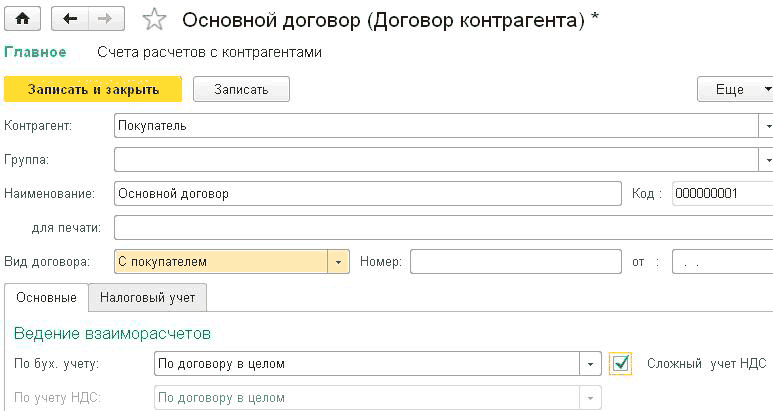Toggle the Сложный учет НДС checkbox
Image resolution: width=773 pixels, height=411 pixels.
pos(621,363)
